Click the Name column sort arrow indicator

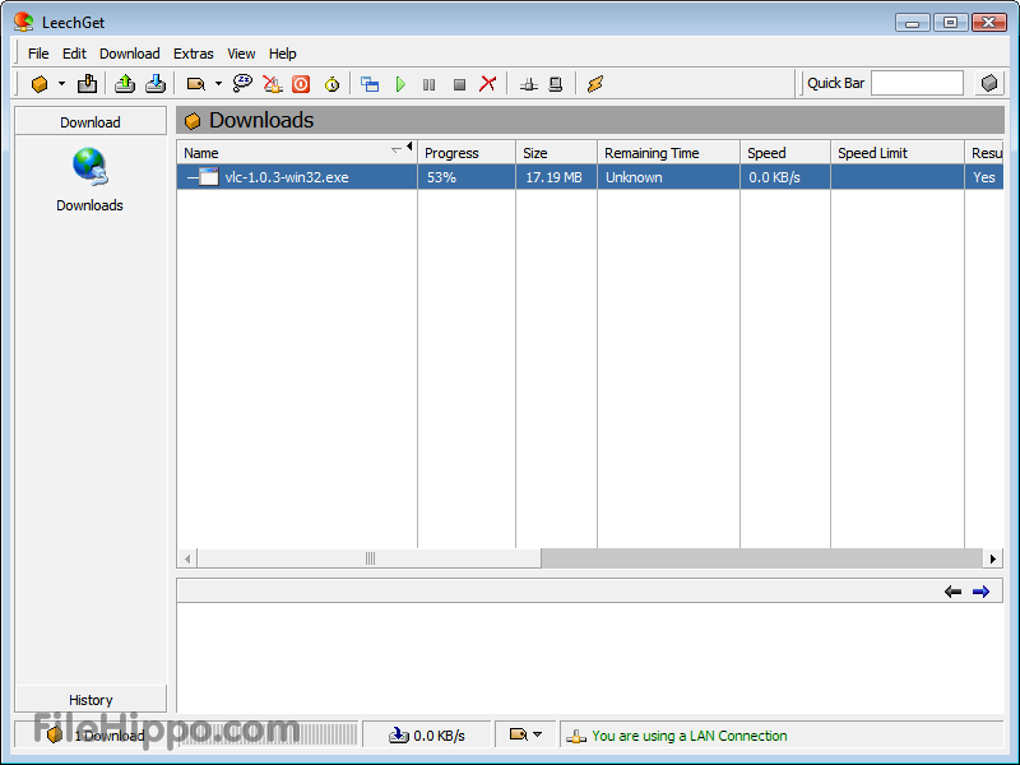point(396,150)
